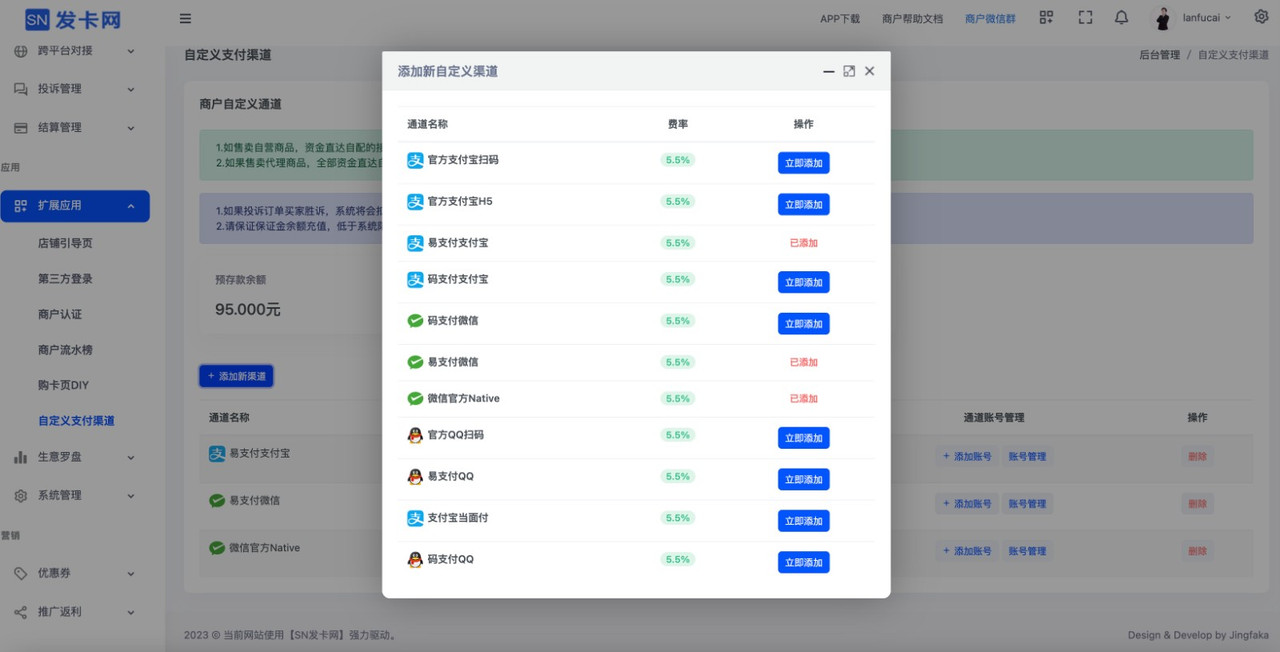Click the 95.000元 balance value
Screen dimensions: 1280x652
pyautogui.click(x=247, y=310)
